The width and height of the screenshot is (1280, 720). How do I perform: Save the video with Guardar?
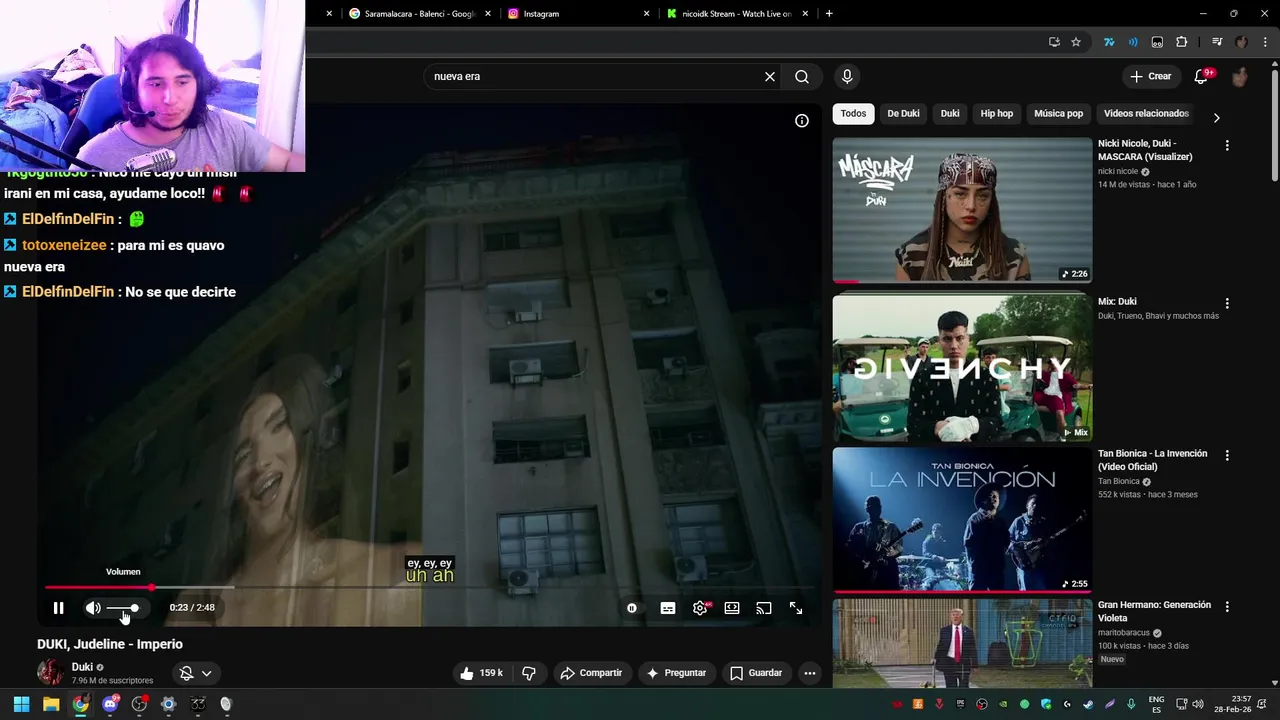(756, 673)
